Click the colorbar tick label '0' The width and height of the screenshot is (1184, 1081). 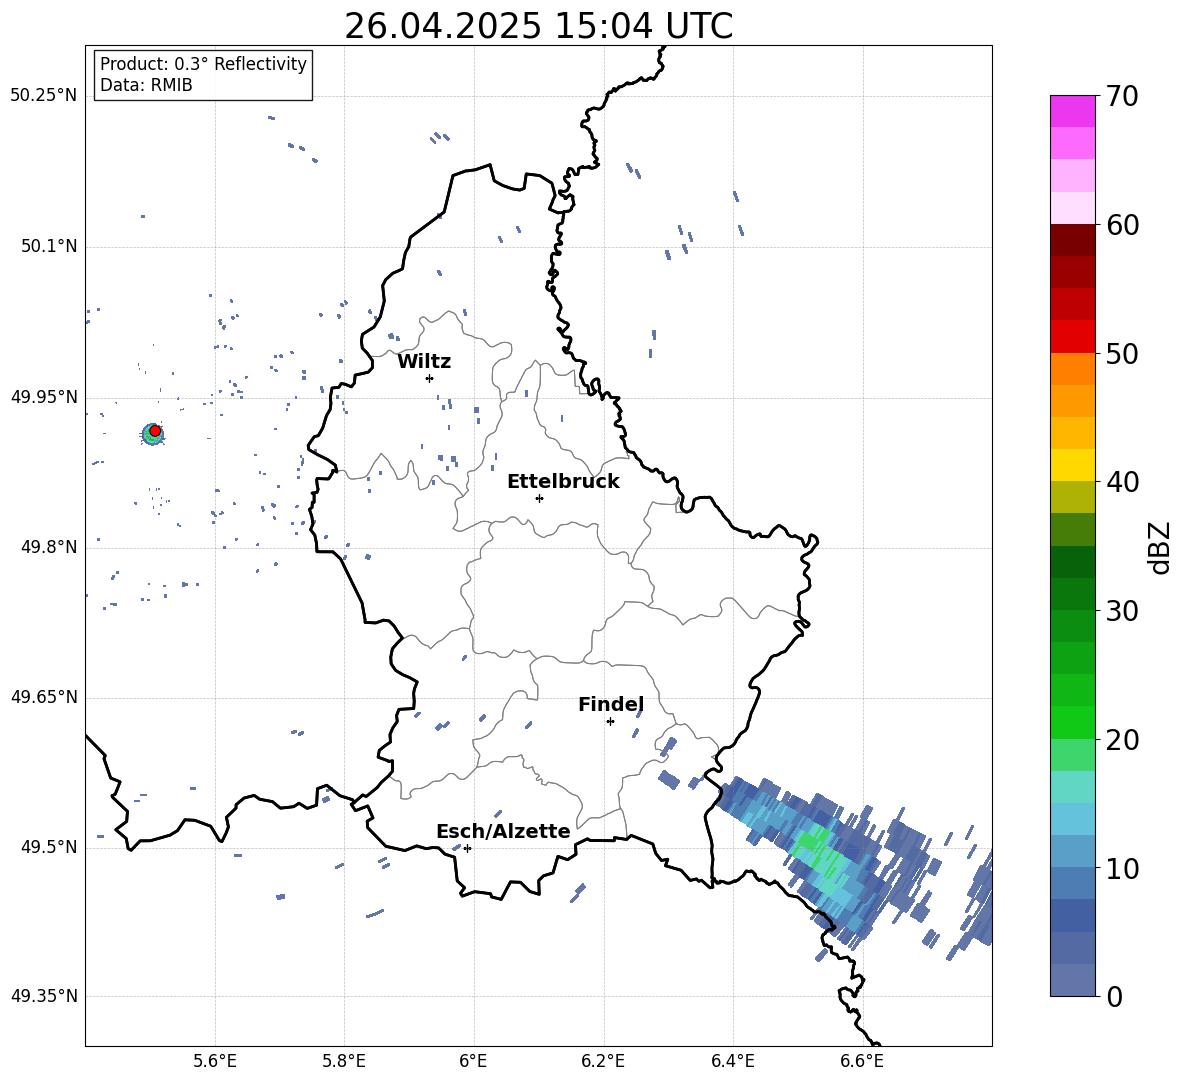1114,996
